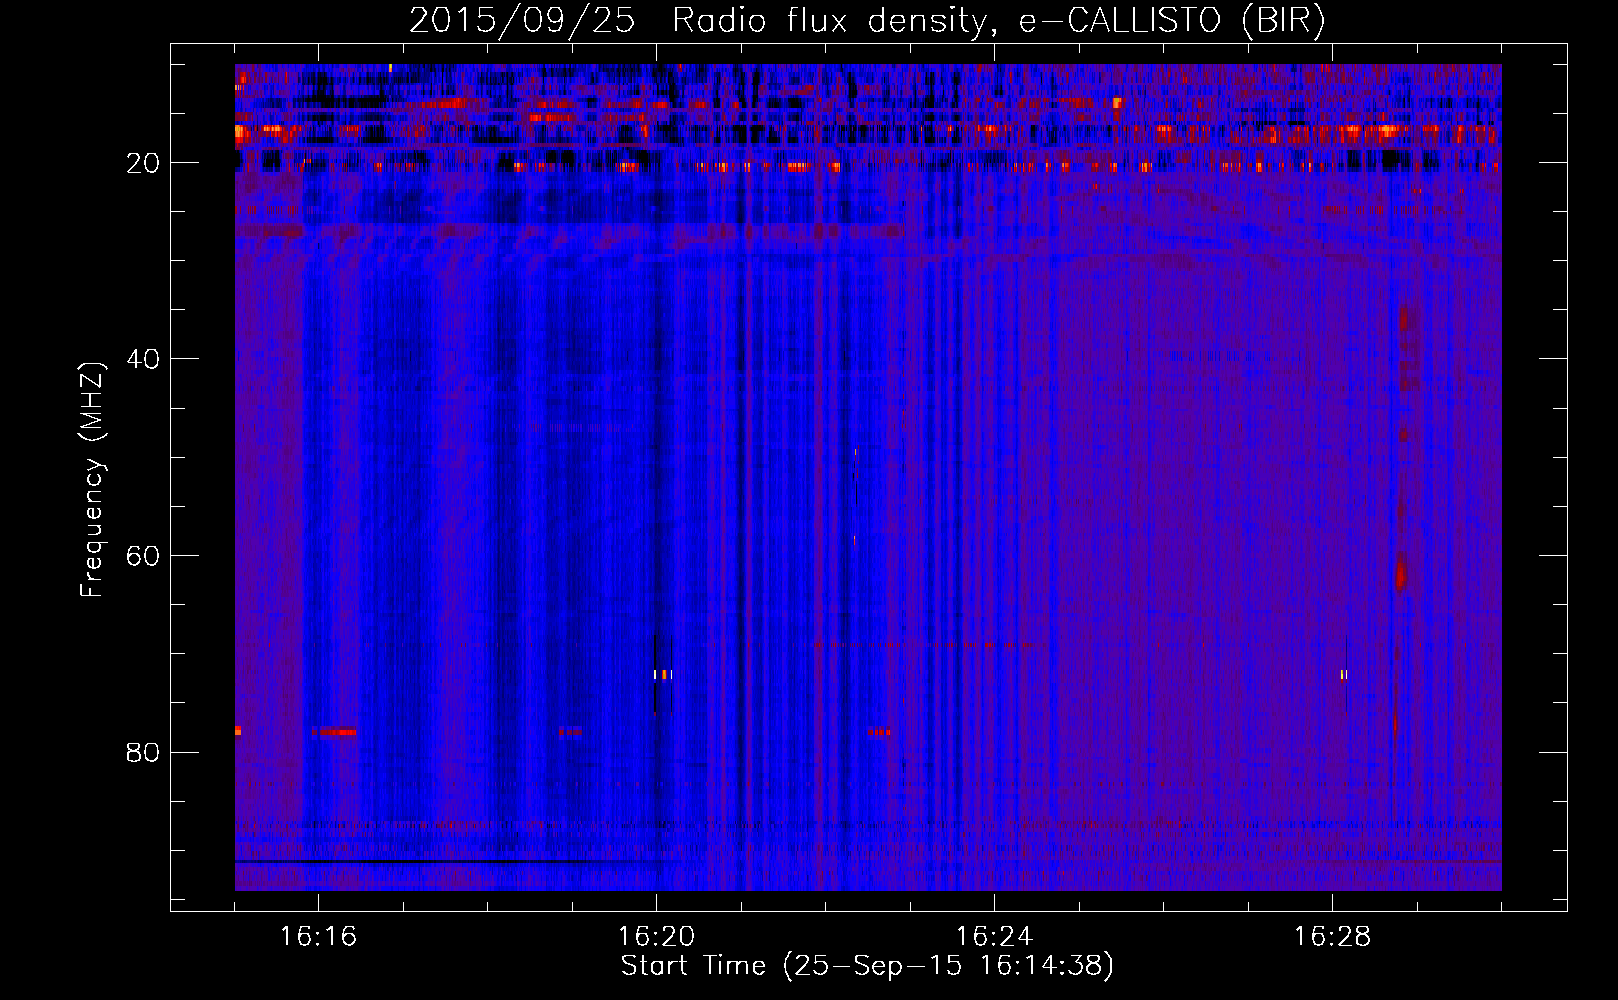Click the bright burst near 16:20 at 72 MHz
The height and width of the screenshot is (1000, 1618).
(662, 675)
